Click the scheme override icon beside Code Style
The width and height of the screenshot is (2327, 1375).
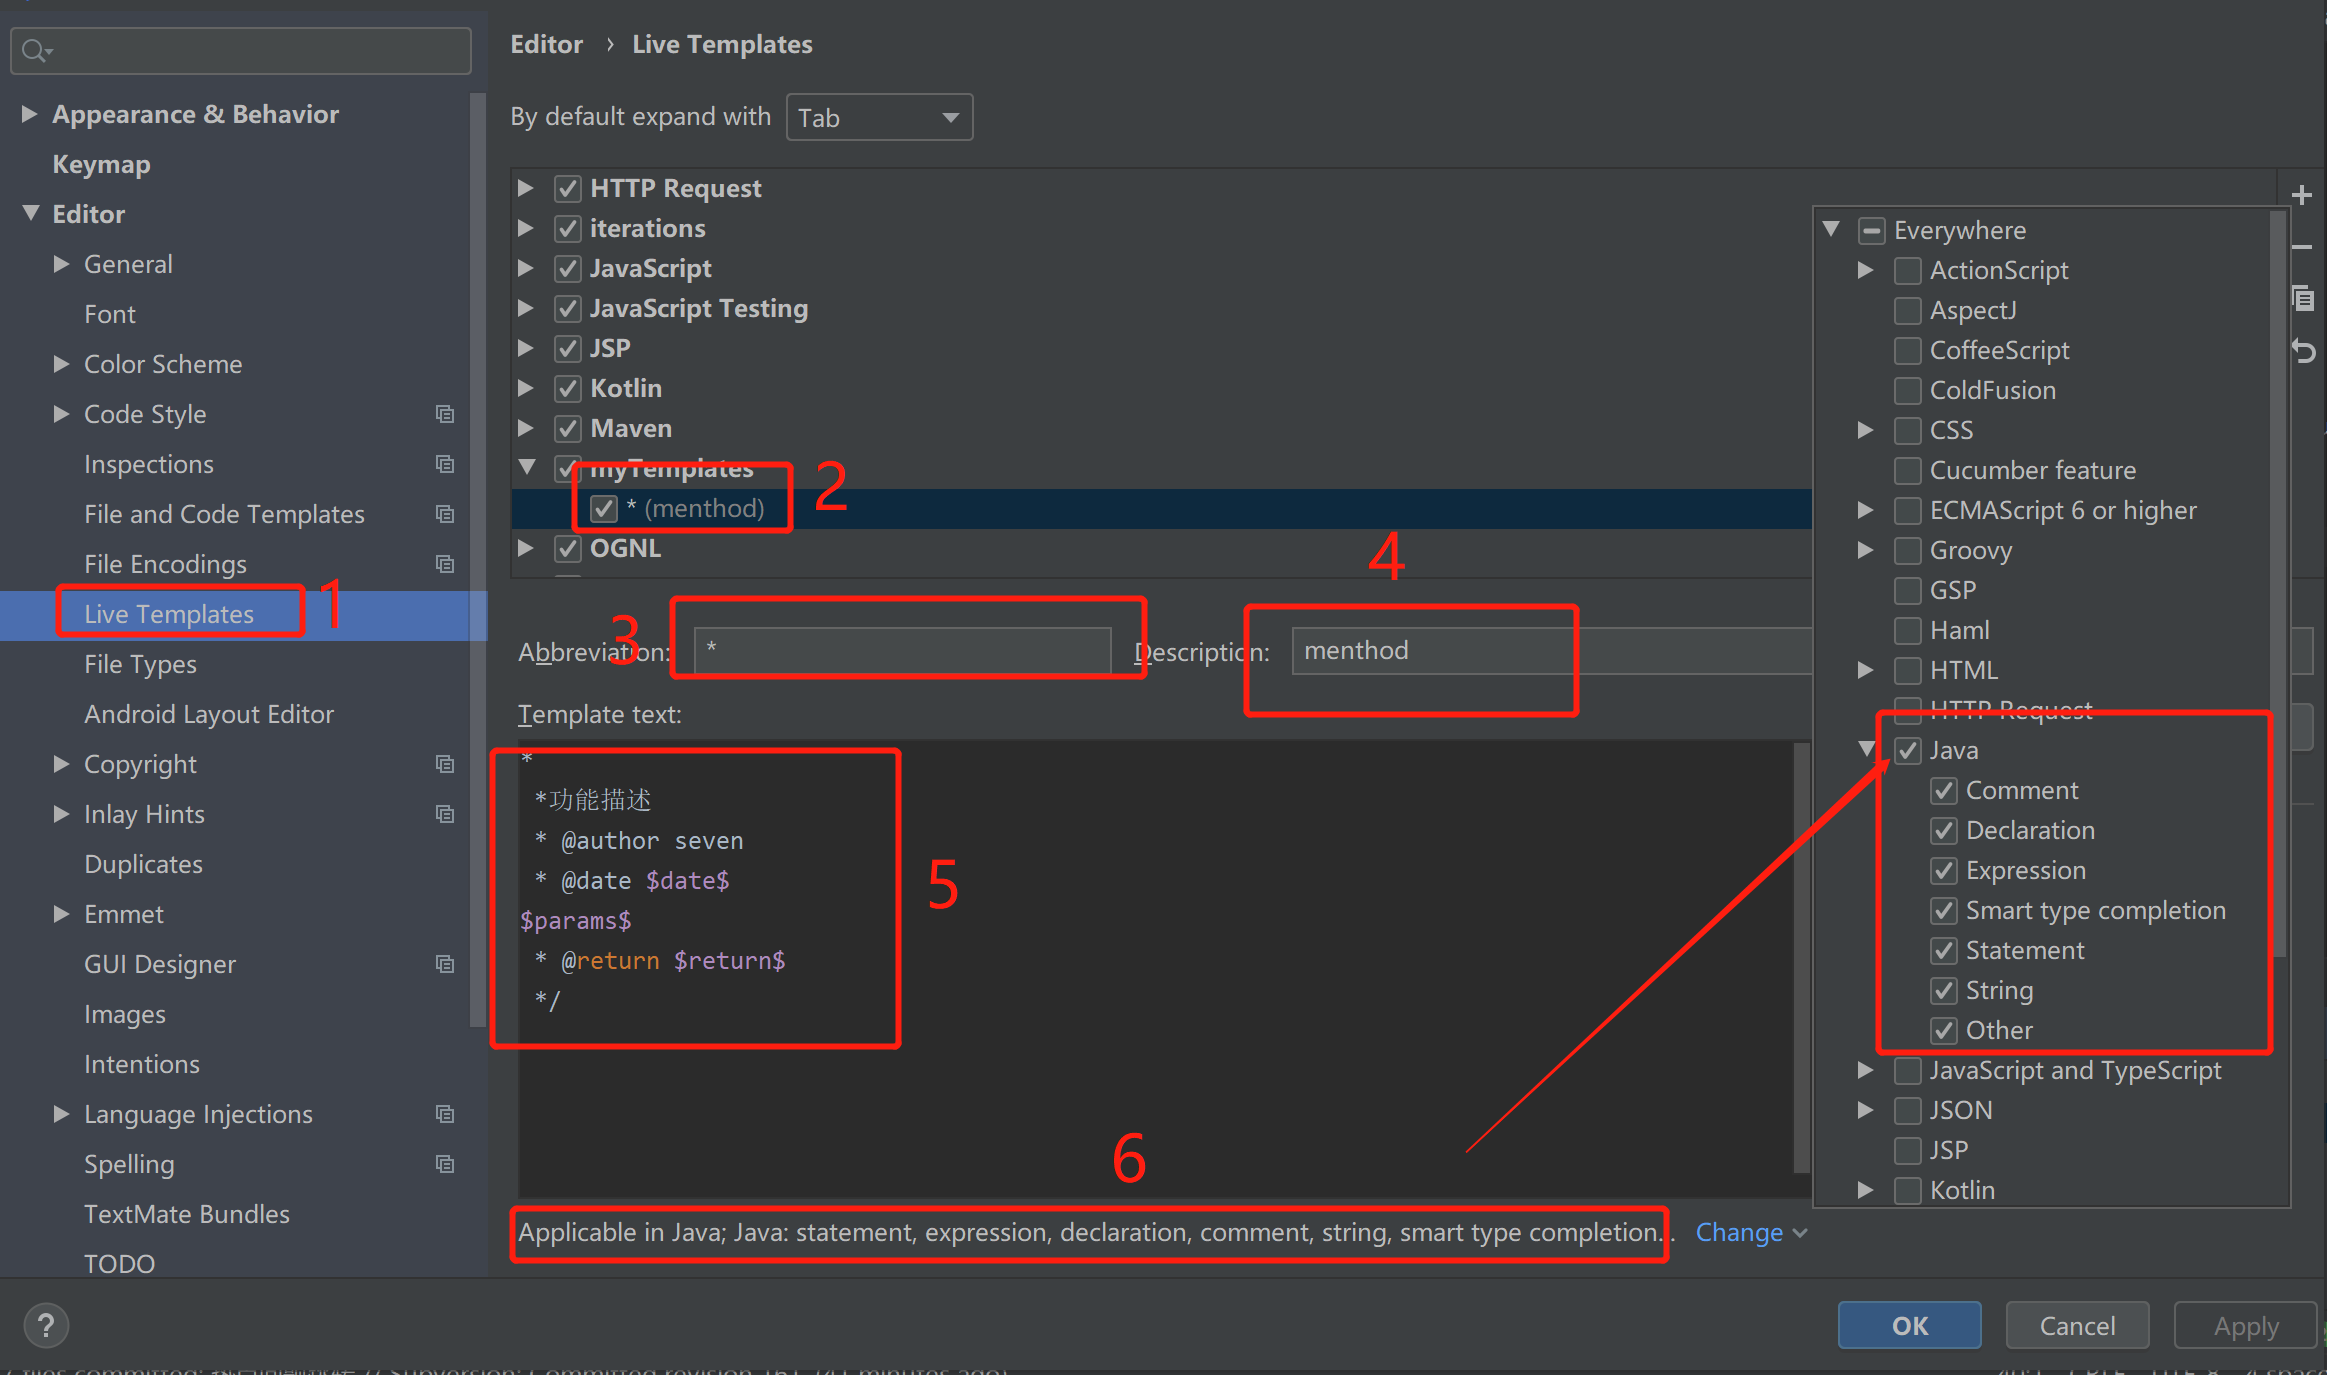(445, 414)
